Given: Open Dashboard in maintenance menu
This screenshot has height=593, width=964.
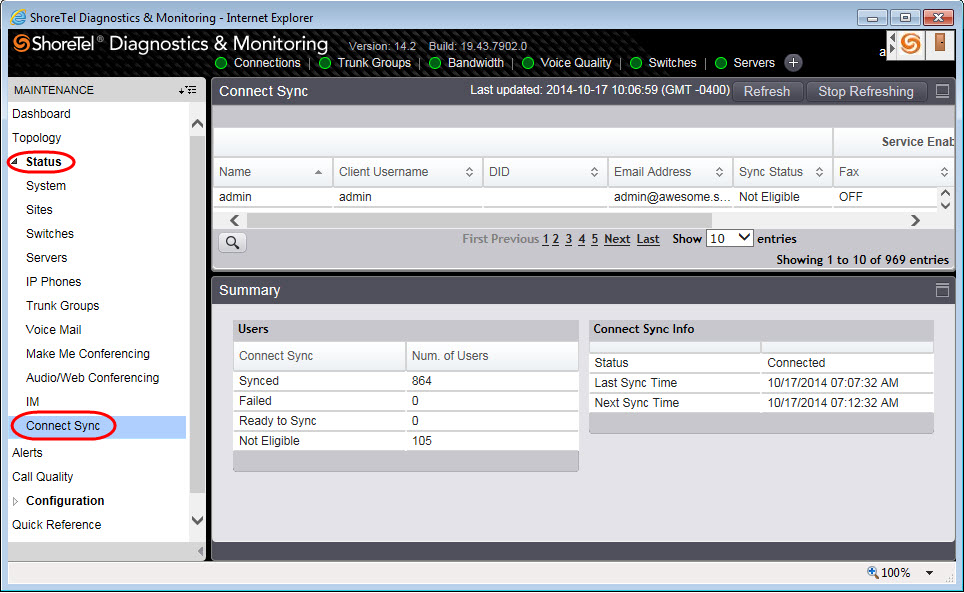Looking at the screenshot, I should 41,114.
